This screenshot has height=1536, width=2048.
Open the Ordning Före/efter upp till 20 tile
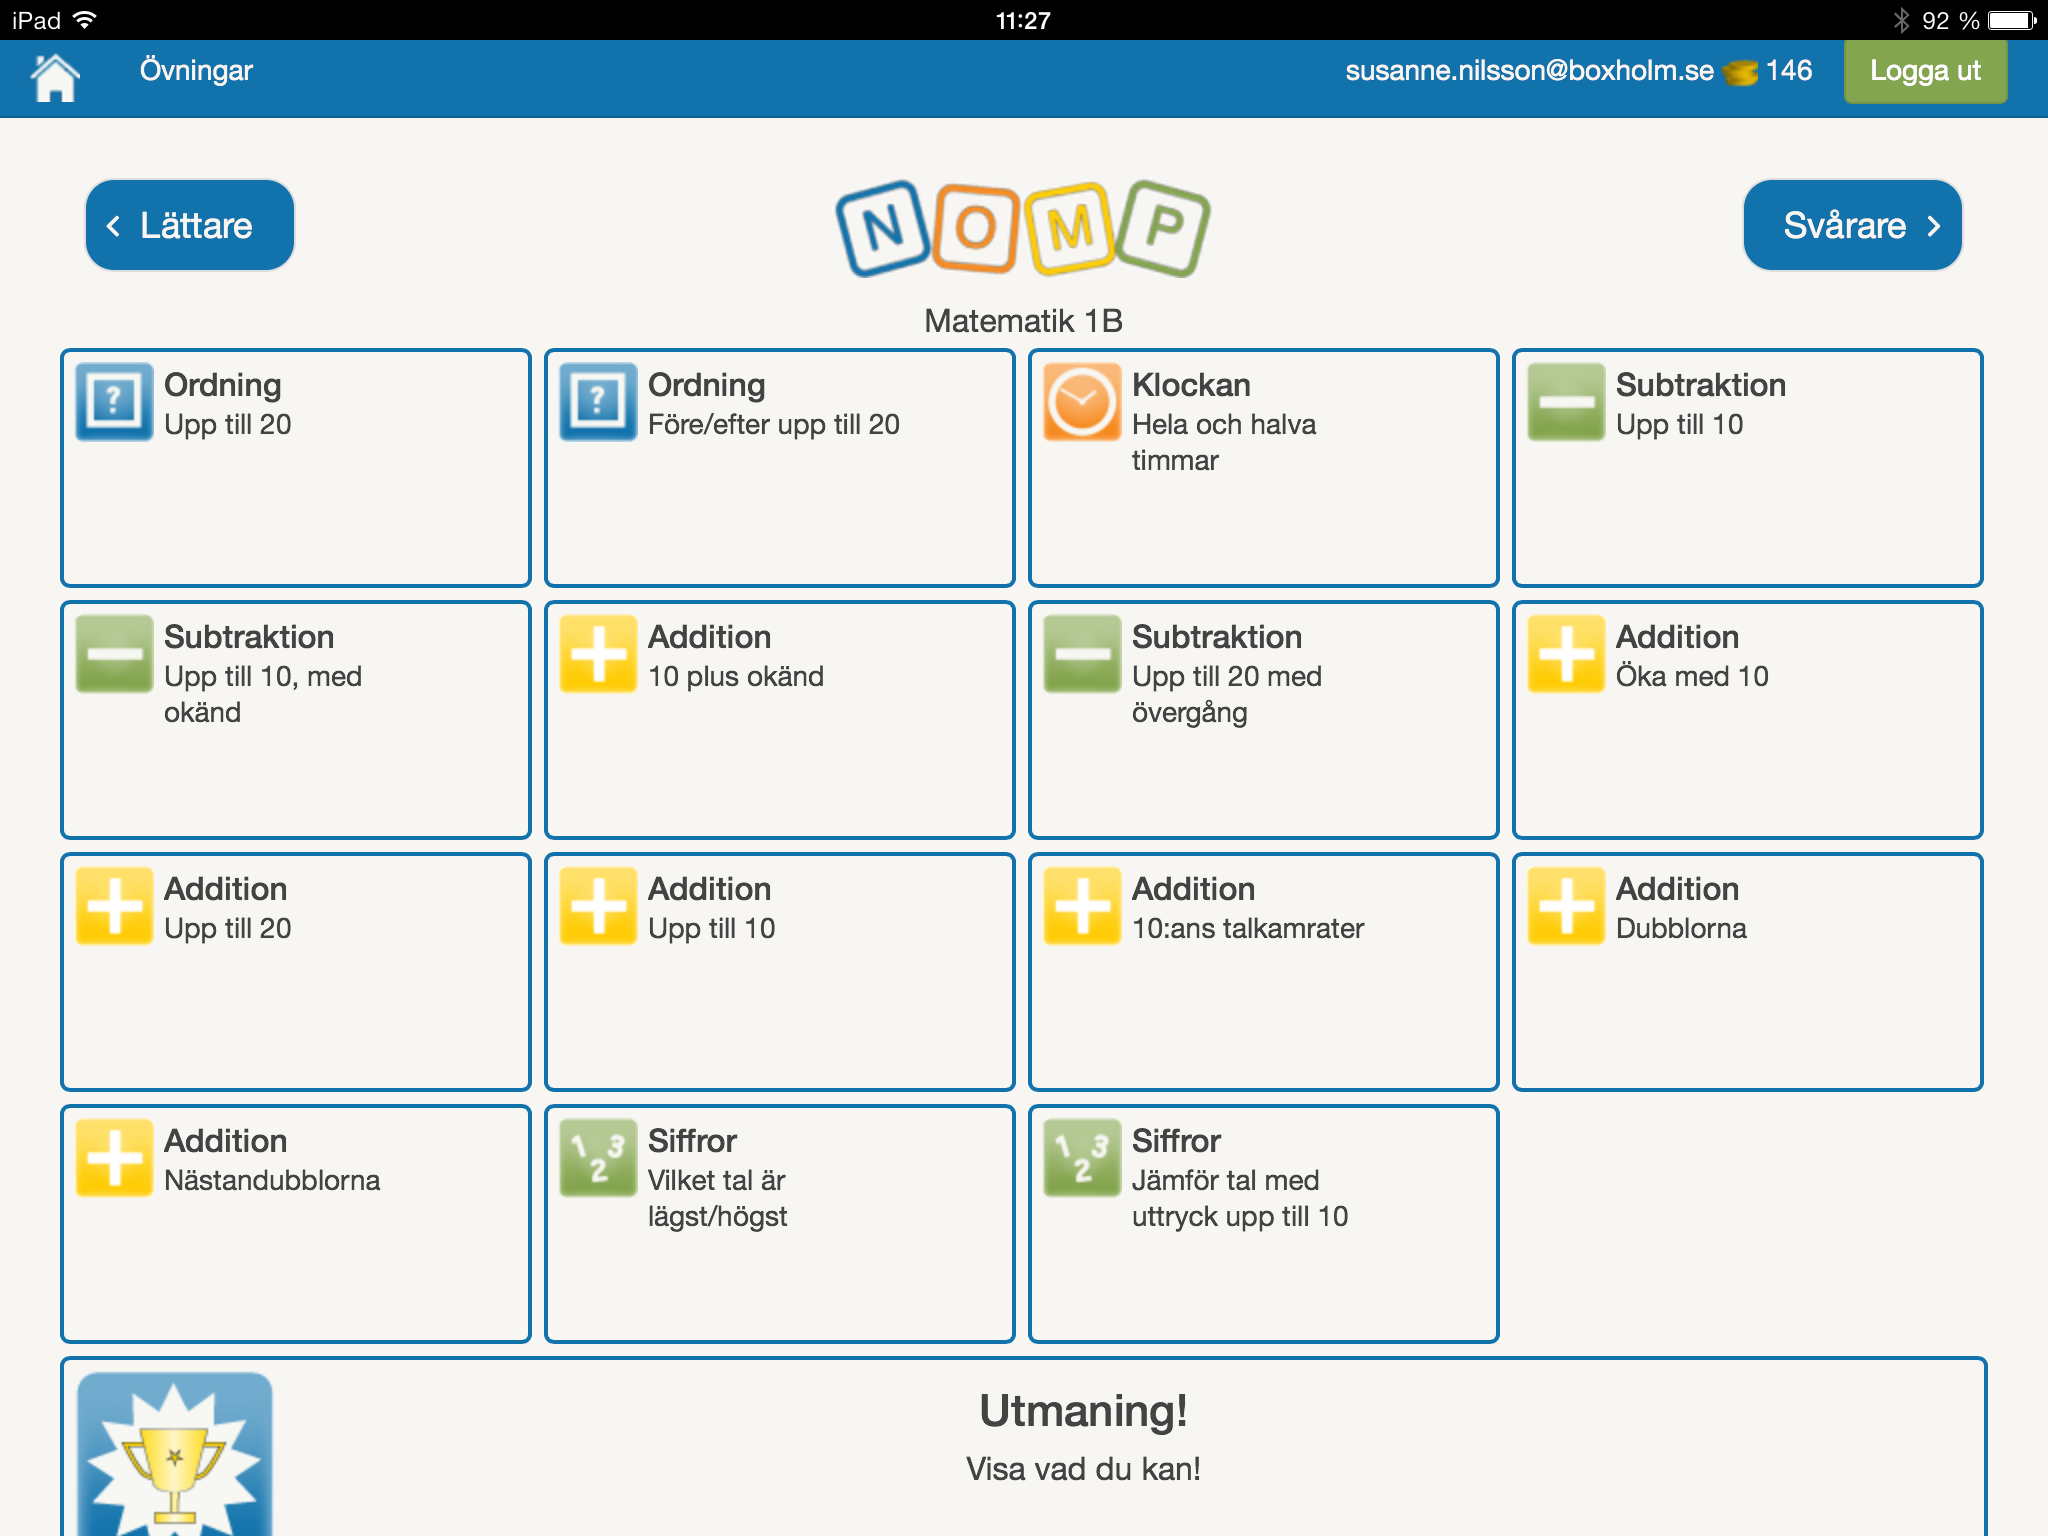coord(779,468)
